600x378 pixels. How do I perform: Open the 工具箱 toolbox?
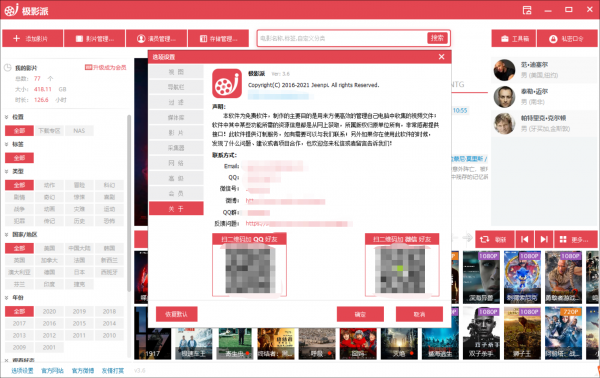click(514, 39)
